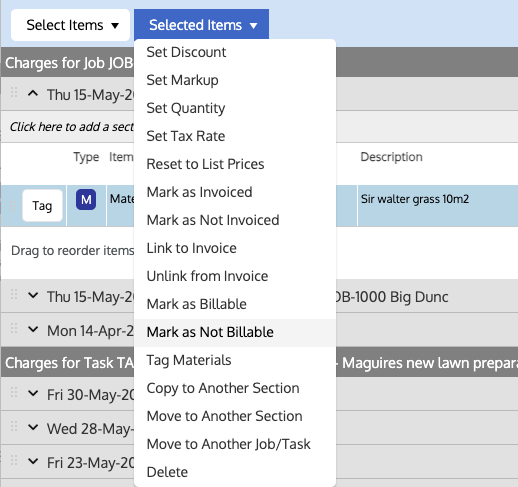Collapse the expanded Thu 15-May section
The image size is (518, 487).
(x=33, y=94)
